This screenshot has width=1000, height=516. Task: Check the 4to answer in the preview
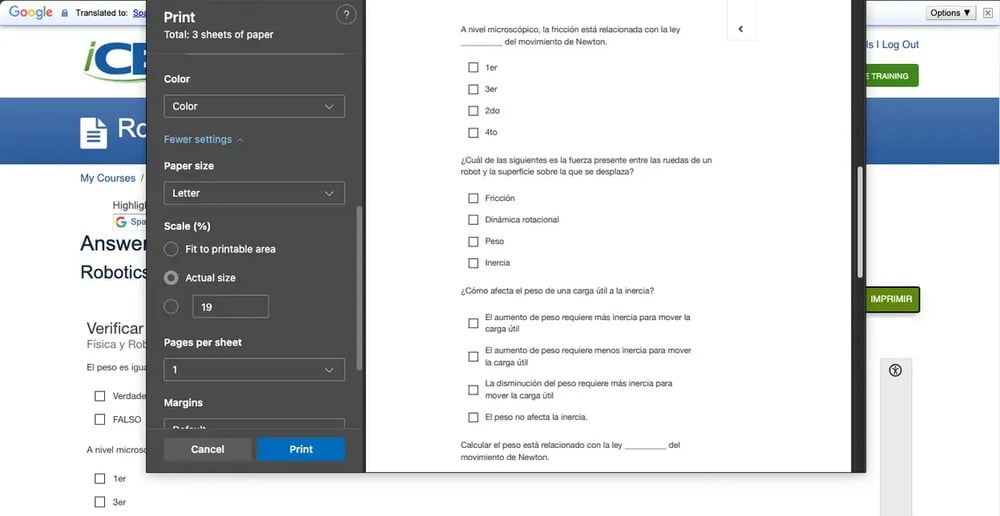tap(473, 133)
